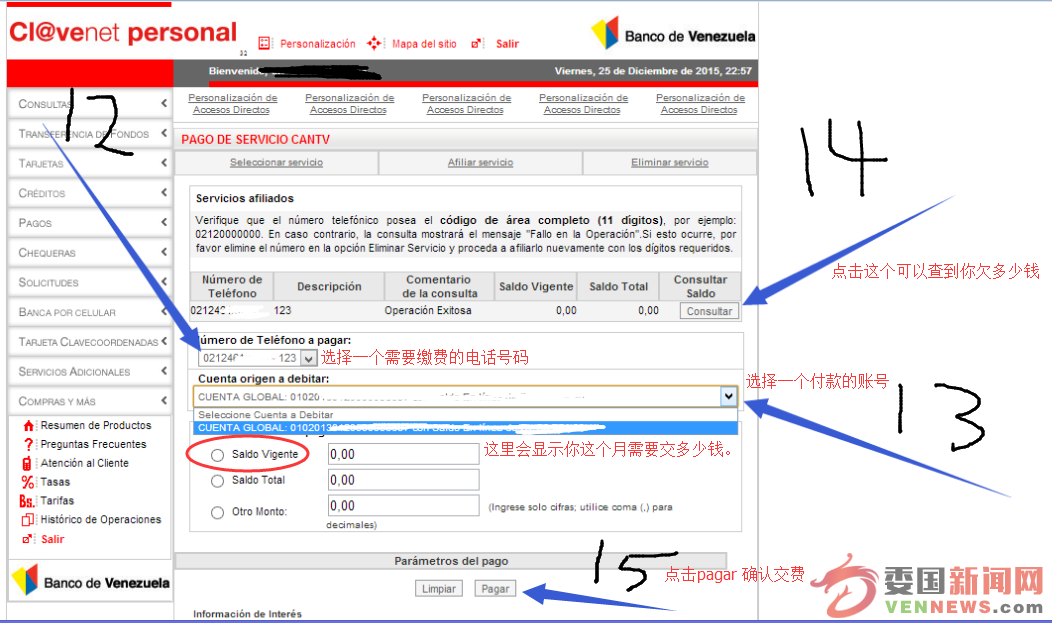Expand the Créditos sidebar menu

click(90, 193)
